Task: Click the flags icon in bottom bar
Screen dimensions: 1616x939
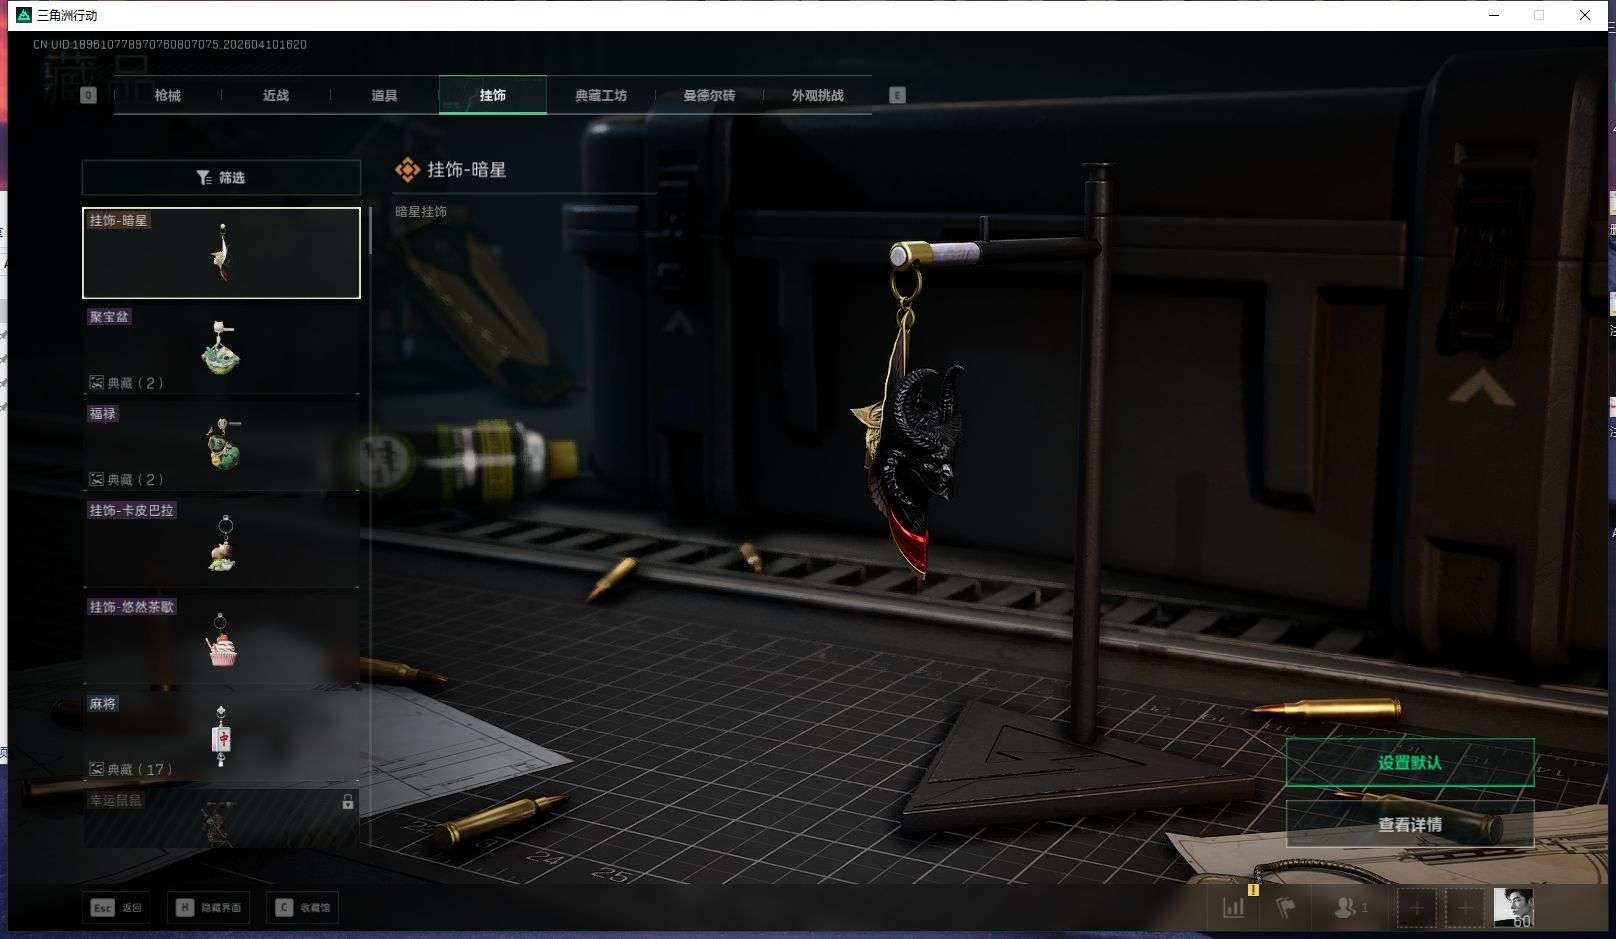Action: pyautogui.click(x=1286, y=908)
